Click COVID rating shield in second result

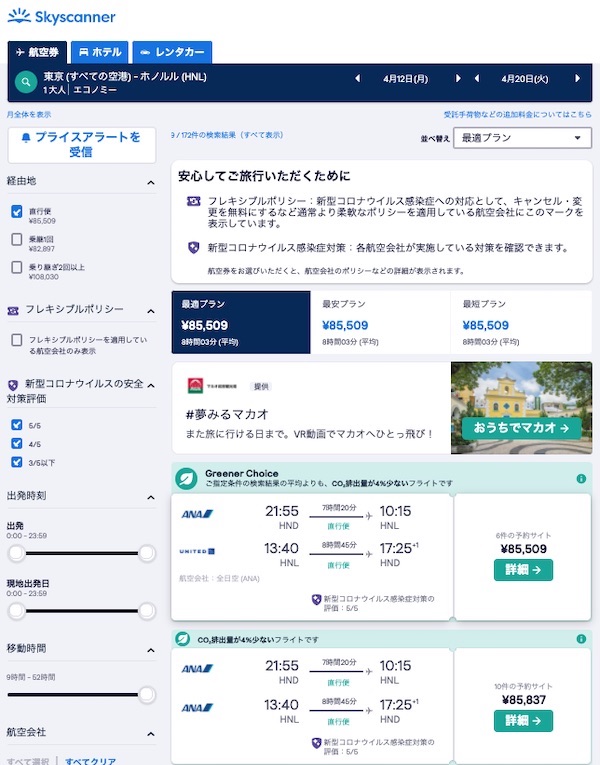[x=316, y=743]
